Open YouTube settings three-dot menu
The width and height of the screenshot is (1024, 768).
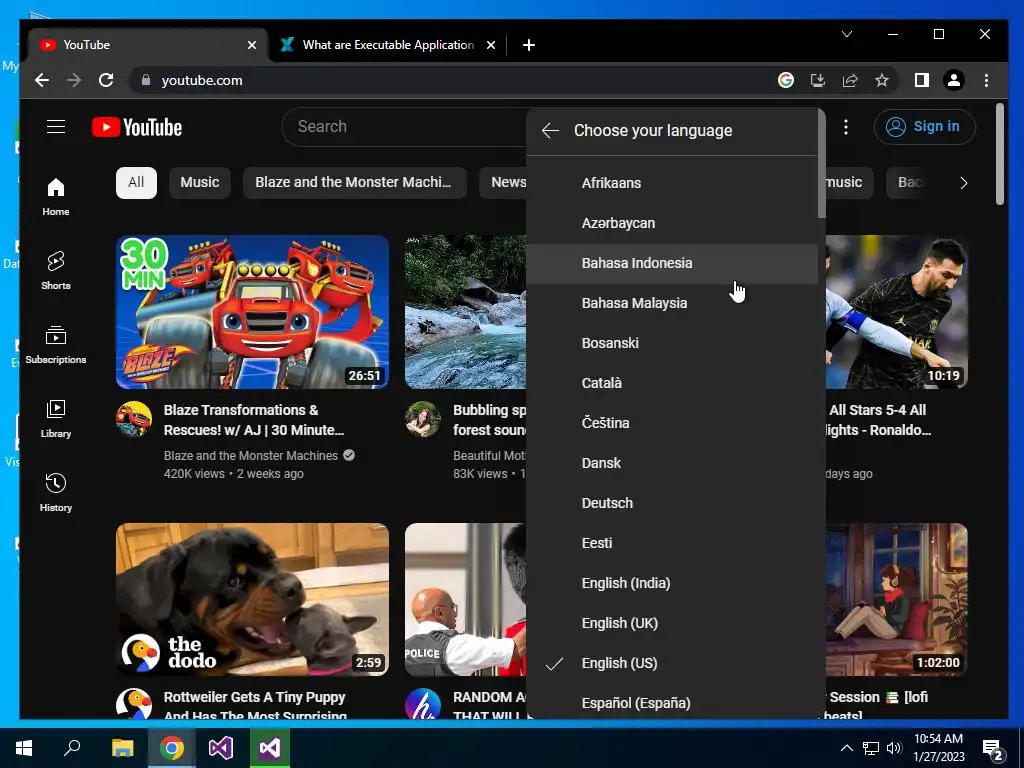(846, 127)
